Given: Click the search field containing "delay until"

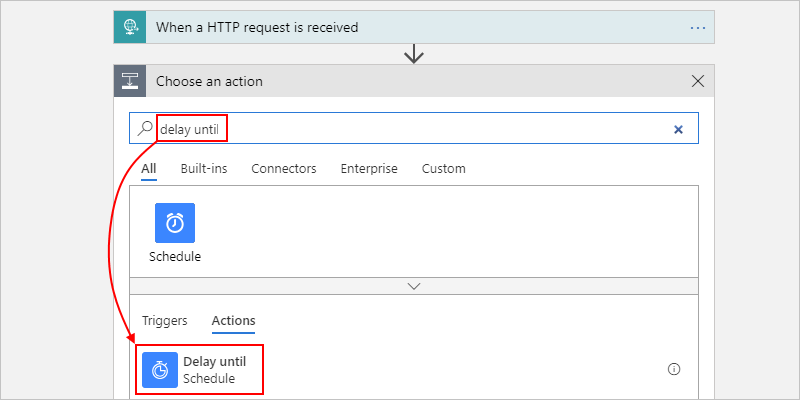Looking at the screenshot, I should (x=400, y=129).
